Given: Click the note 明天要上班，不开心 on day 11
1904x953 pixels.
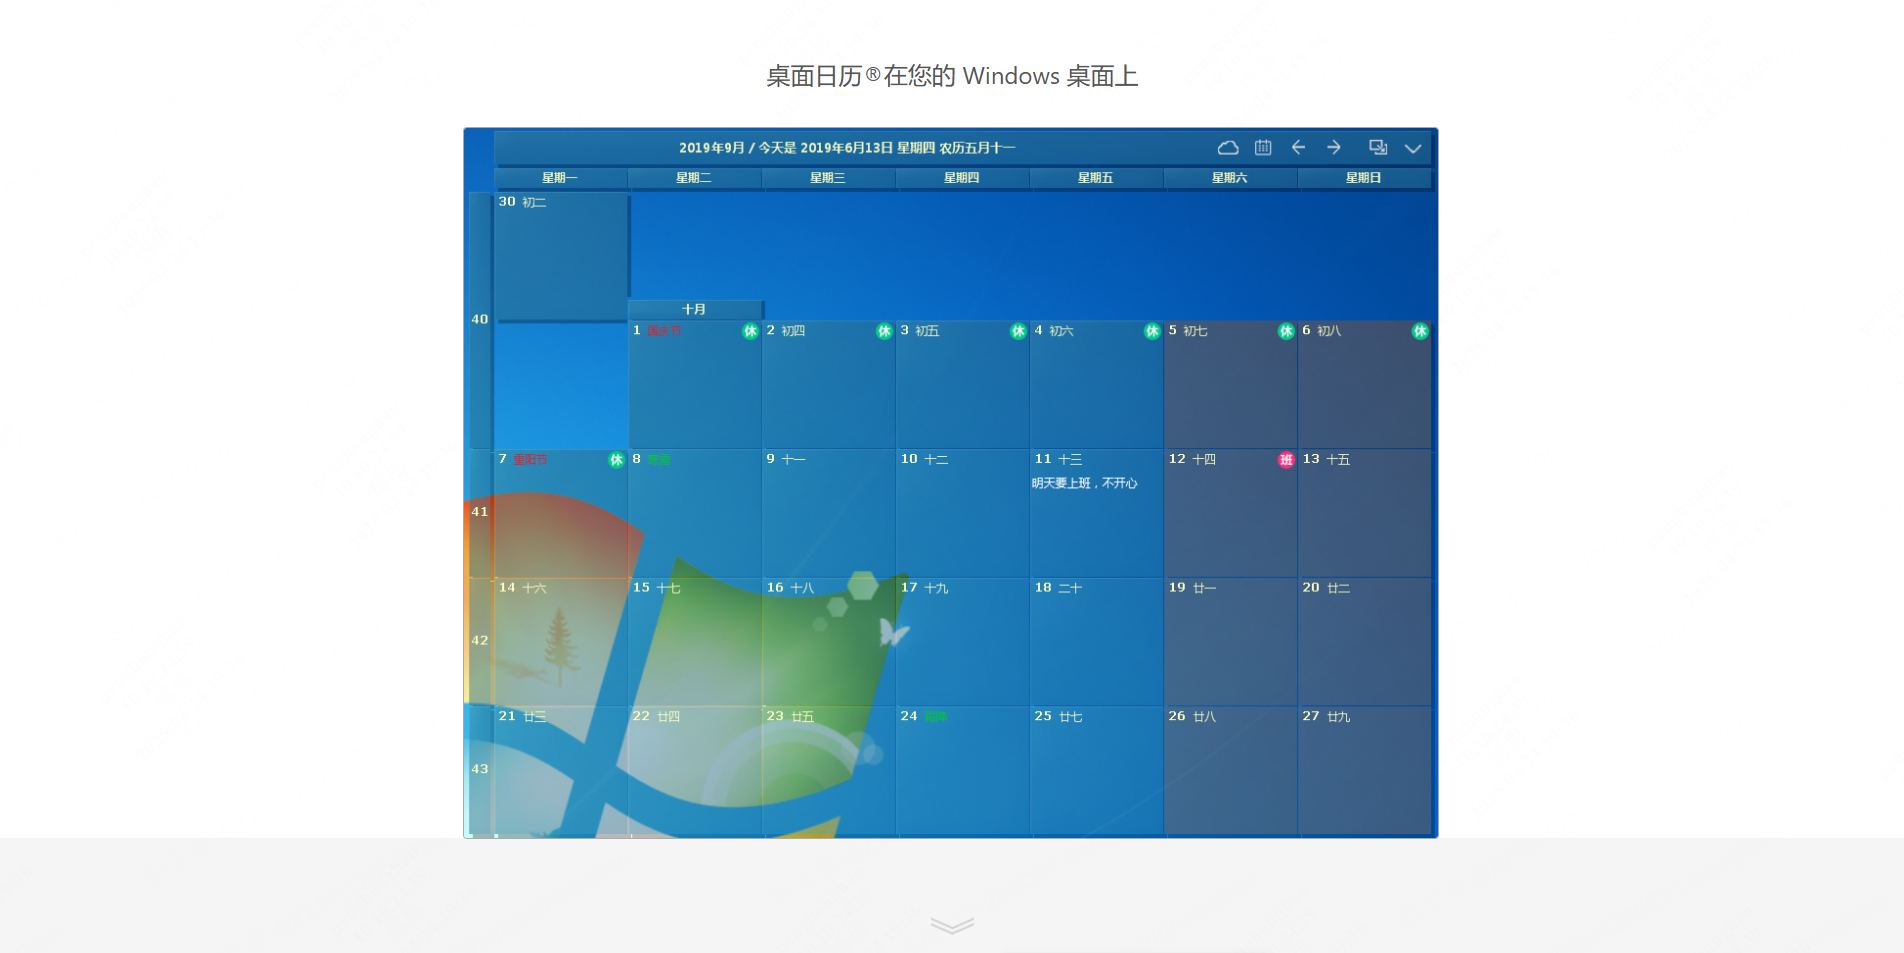Looking at the screenshot, I should click(1085, 484).
